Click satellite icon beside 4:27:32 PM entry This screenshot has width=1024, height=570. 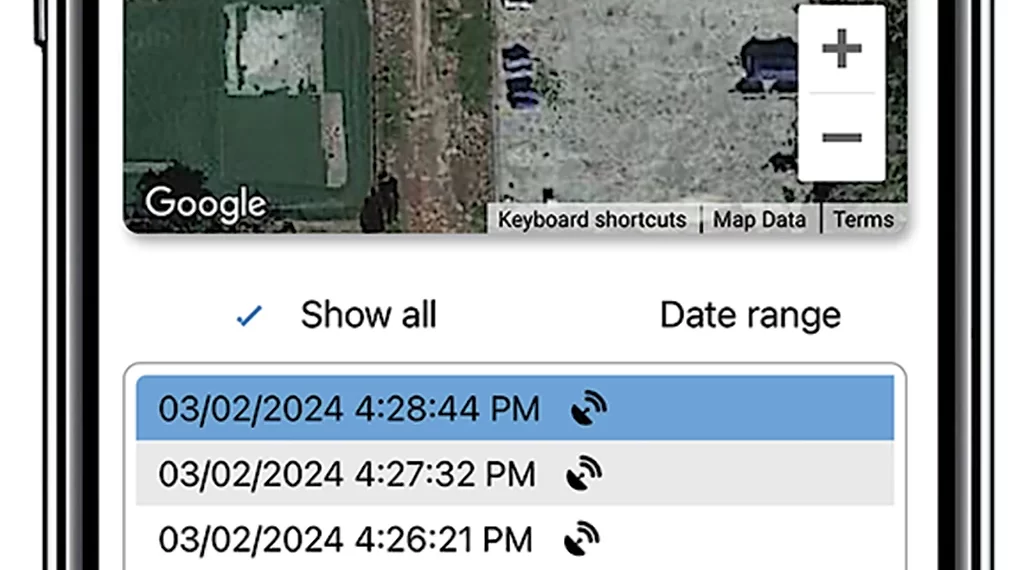pos(584,473)
